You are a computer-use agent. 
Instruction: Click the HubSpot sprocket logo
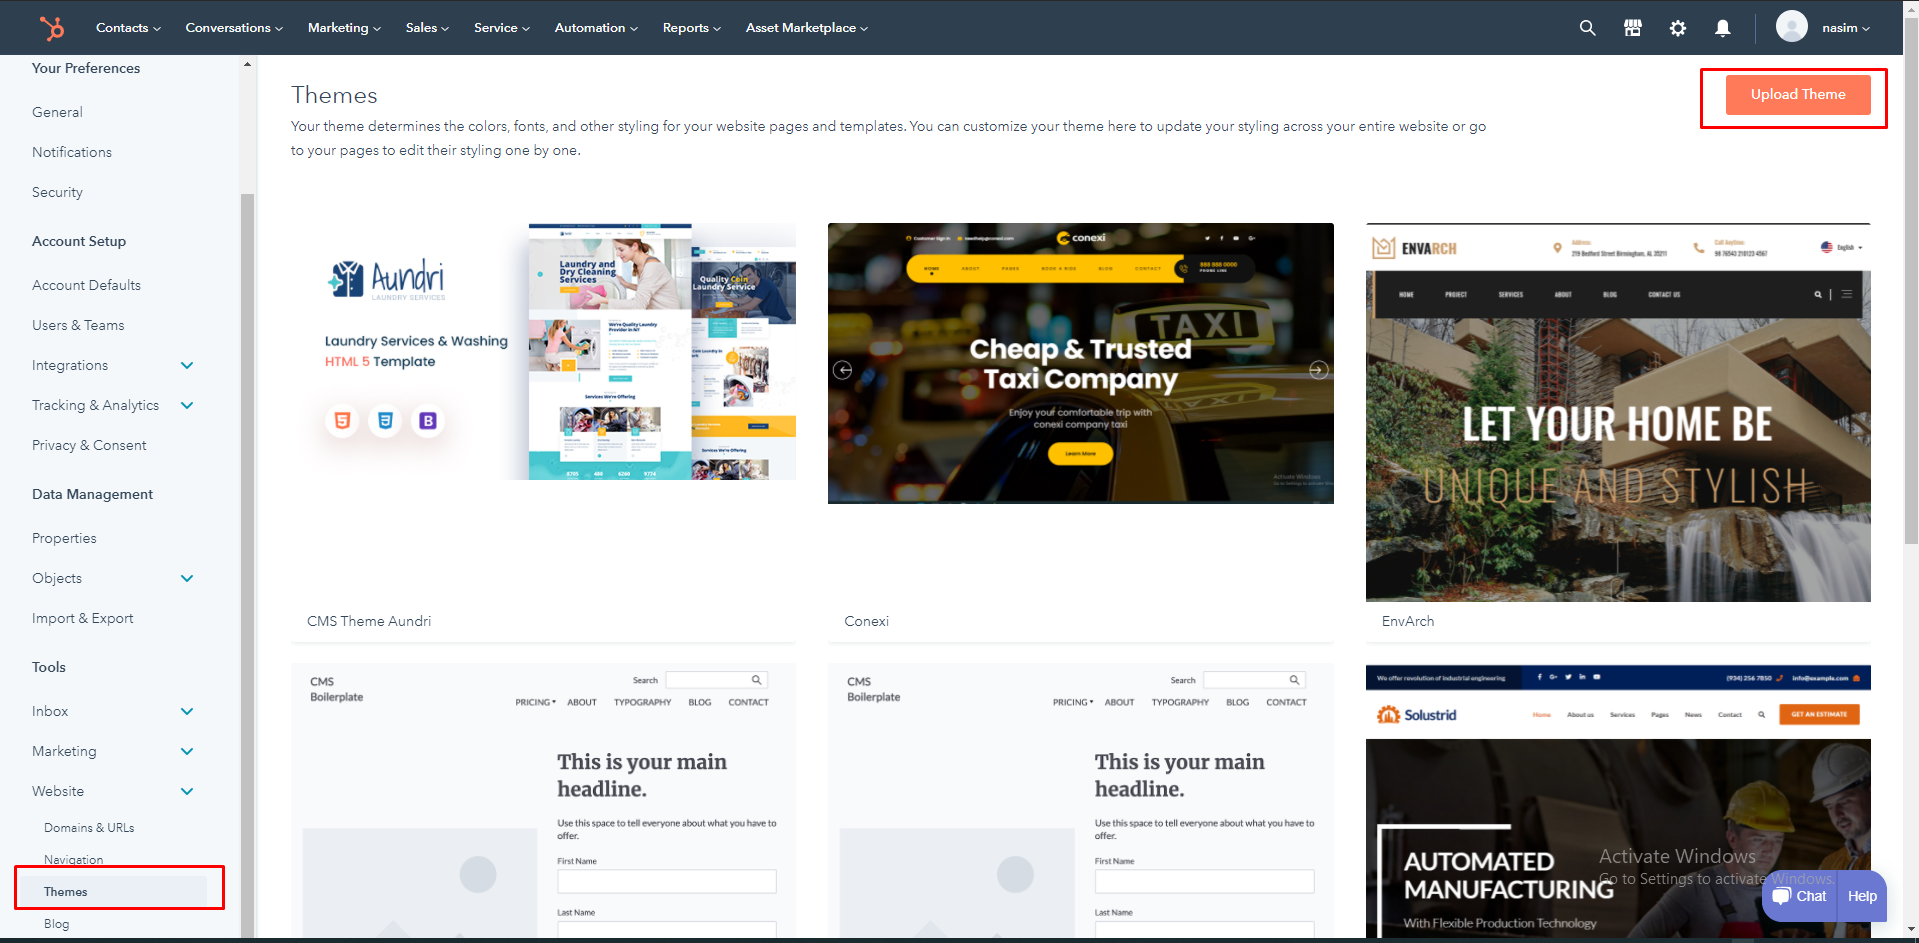(x=52, y=28)
